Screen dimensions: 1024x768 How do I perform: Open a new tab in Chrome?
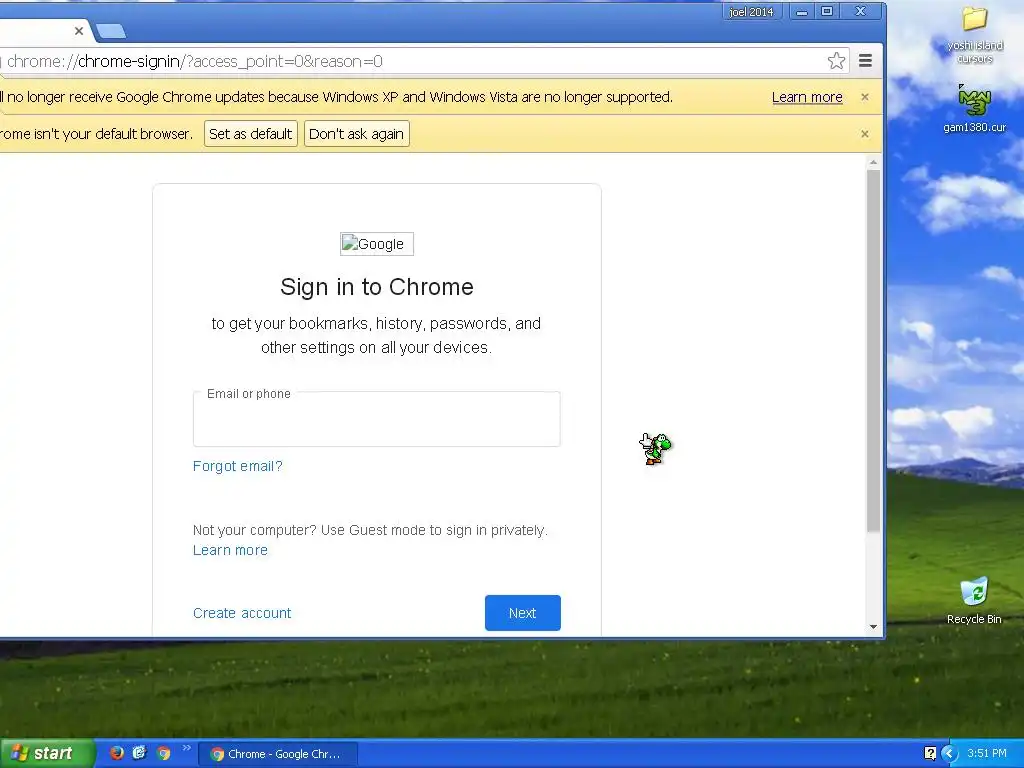click(110, 31)
